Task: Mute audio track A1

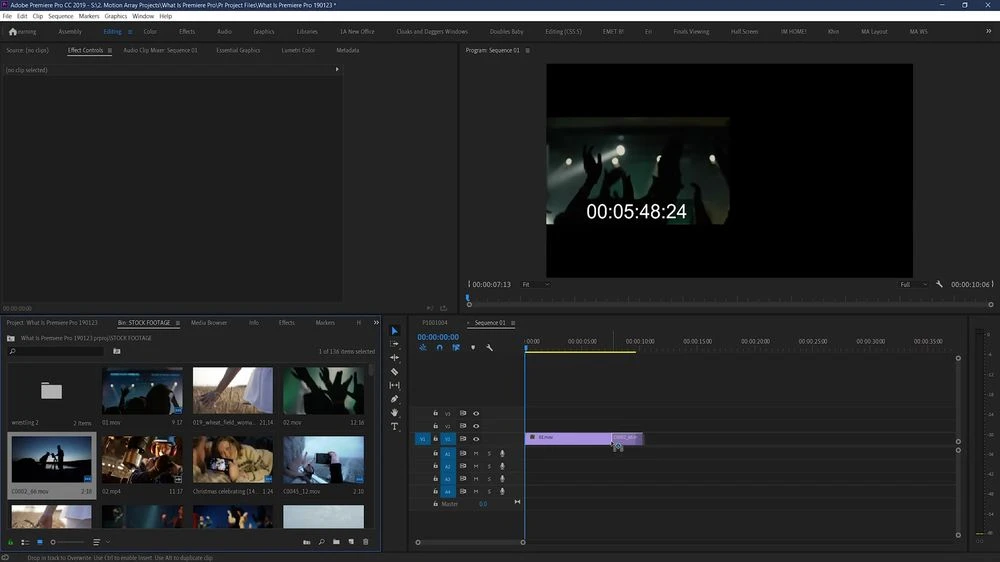Action: click(x=476, y=454)
